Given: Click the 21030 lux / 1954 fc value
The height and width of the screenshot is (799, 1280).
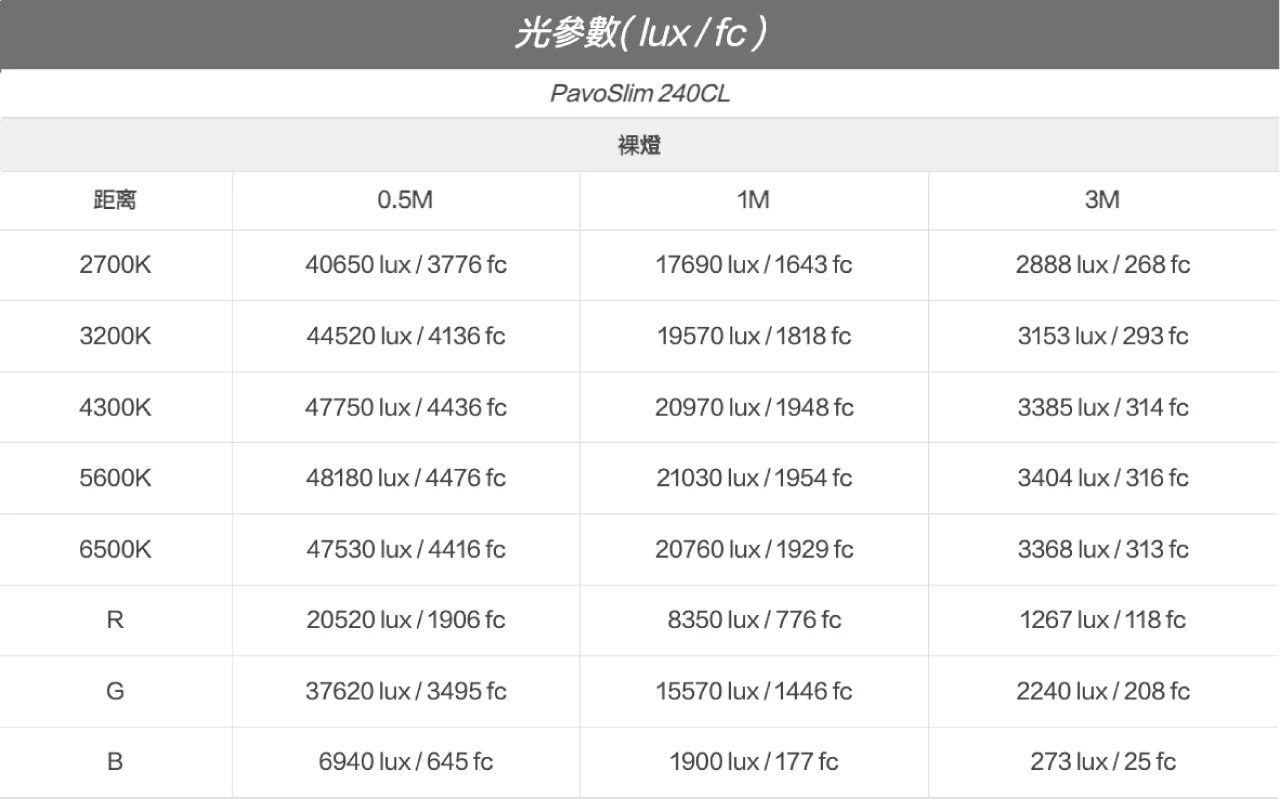Looking at the screenshot, I should (754, 478).
